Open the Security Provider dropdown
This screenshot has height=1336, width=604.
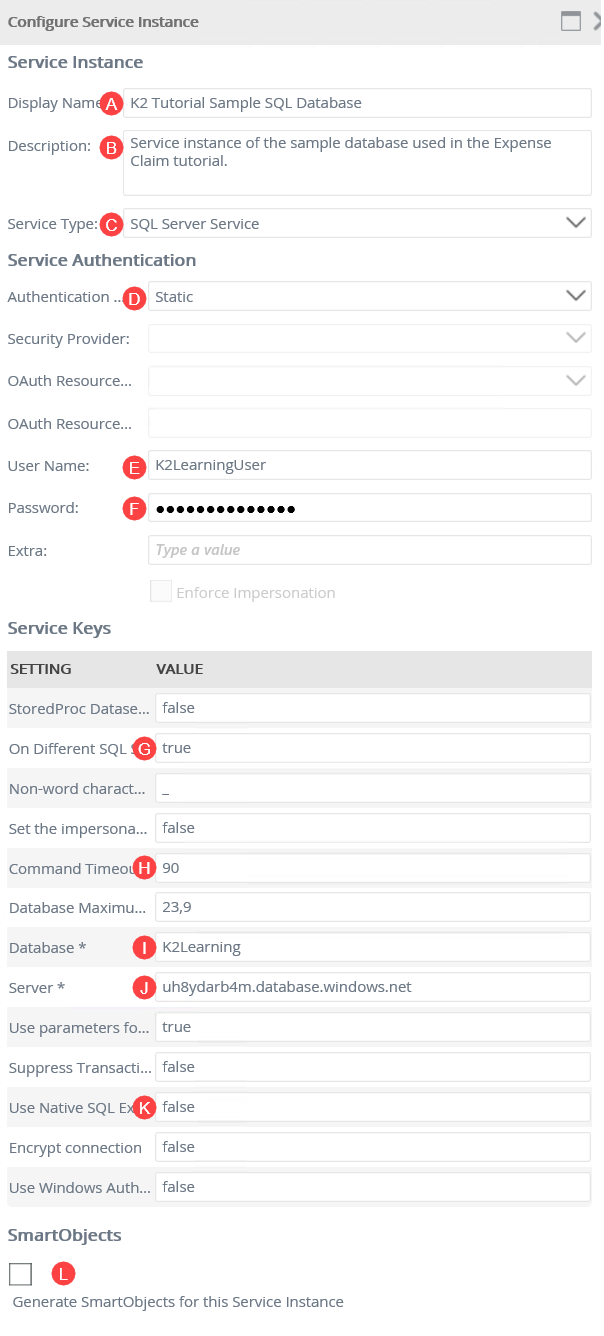pos(370,339)
